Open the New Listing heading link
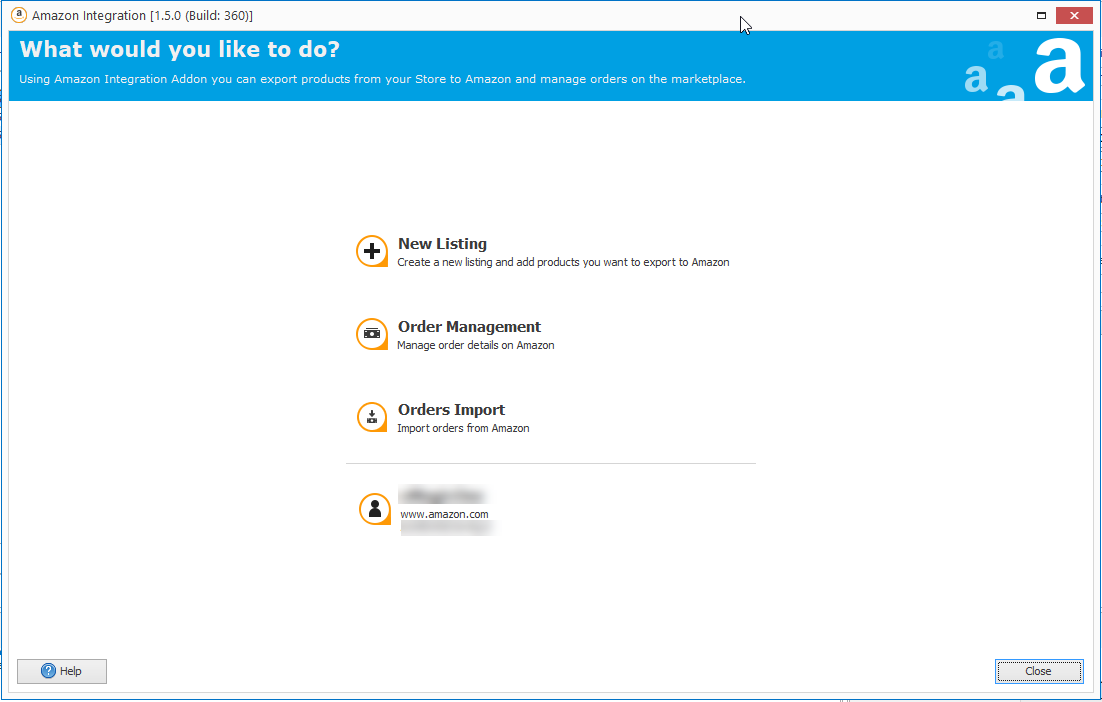1102x702 pixels. tap(442, 244)
